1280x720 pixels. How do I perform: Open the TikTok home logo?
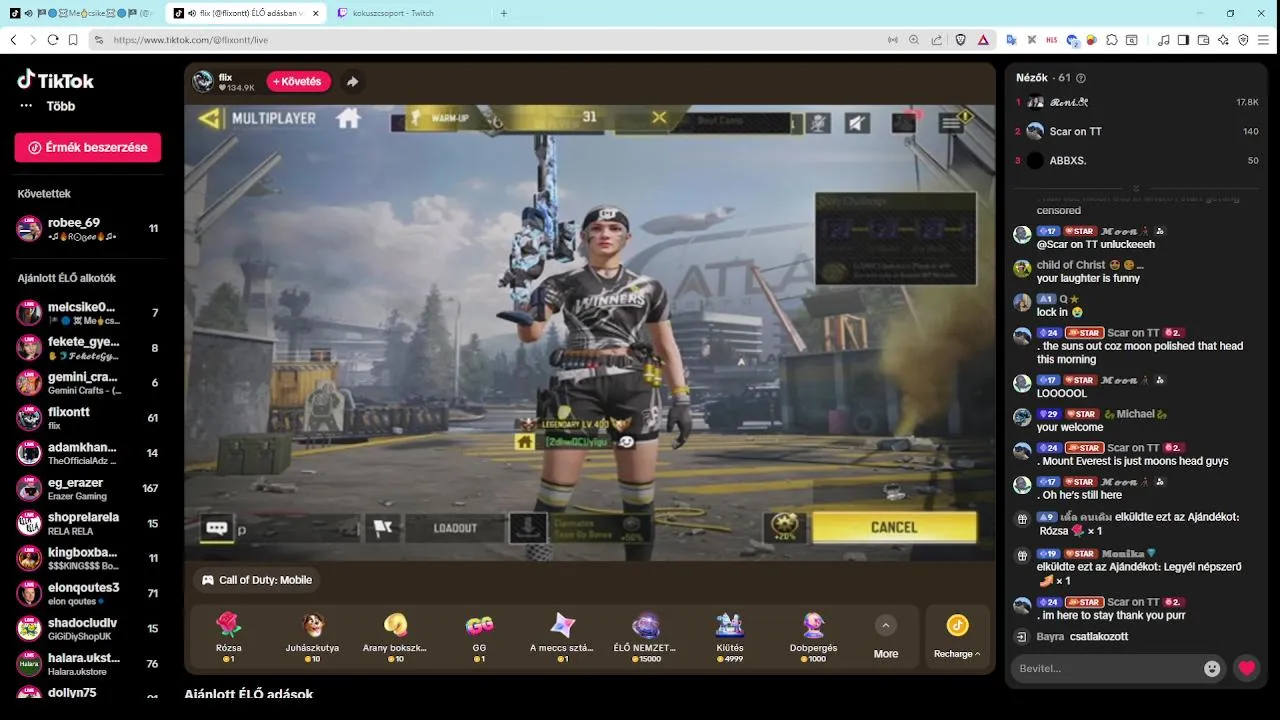pyautogui.click(x=56, y=81)
